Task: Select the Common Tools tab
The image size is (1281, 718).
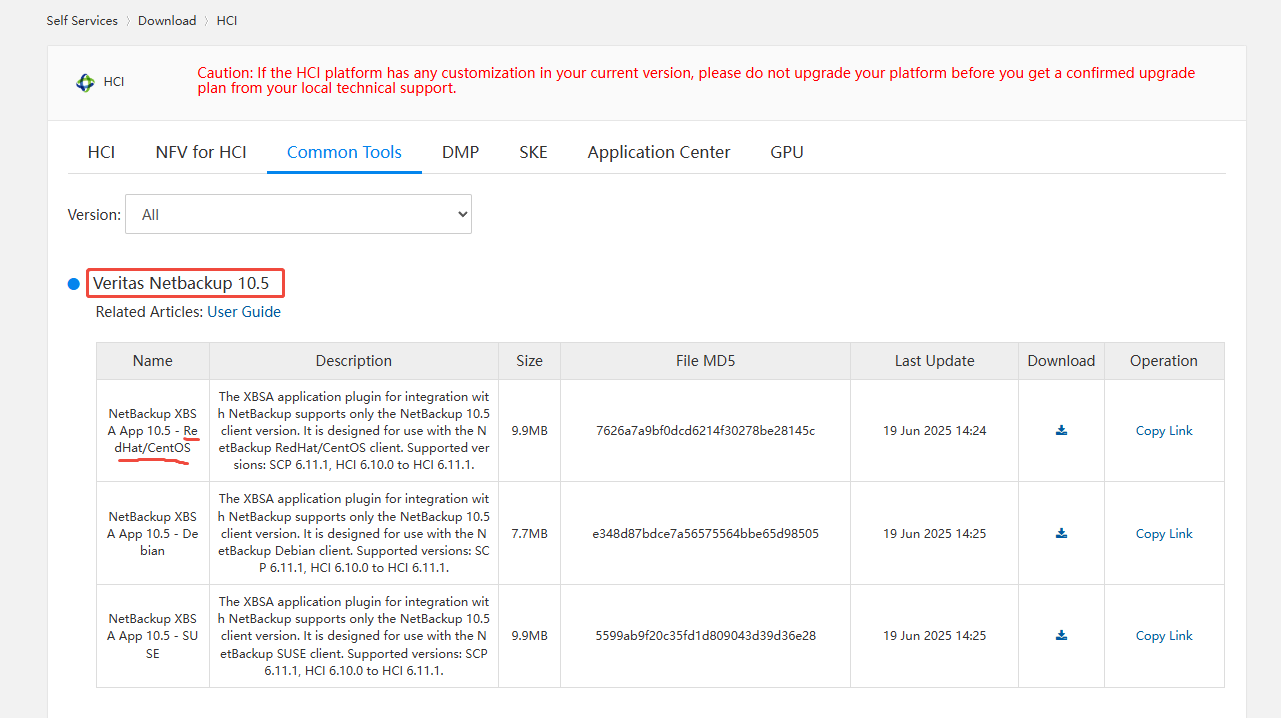Action: pos(344,152)
